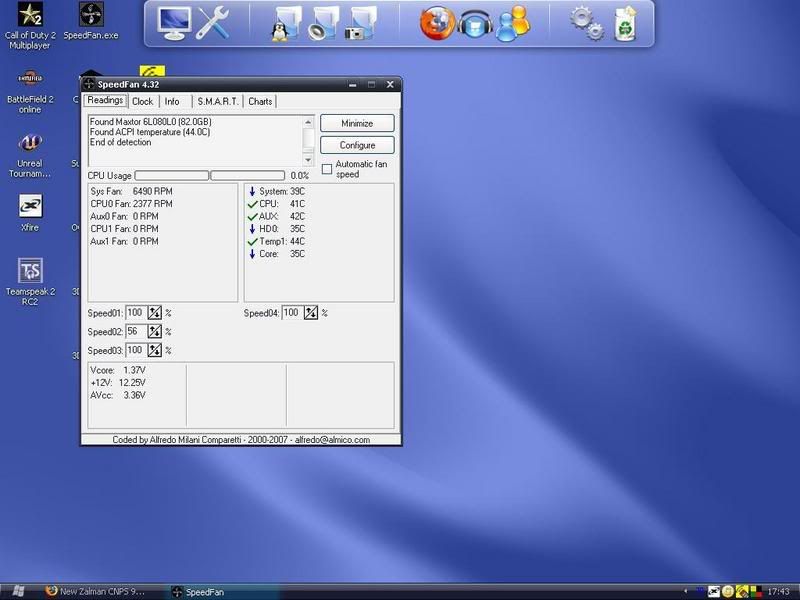This screenshot has width=800, height=600.
Task: Adjust the Speed04 spinner arrows
Action: click(311, 313)
